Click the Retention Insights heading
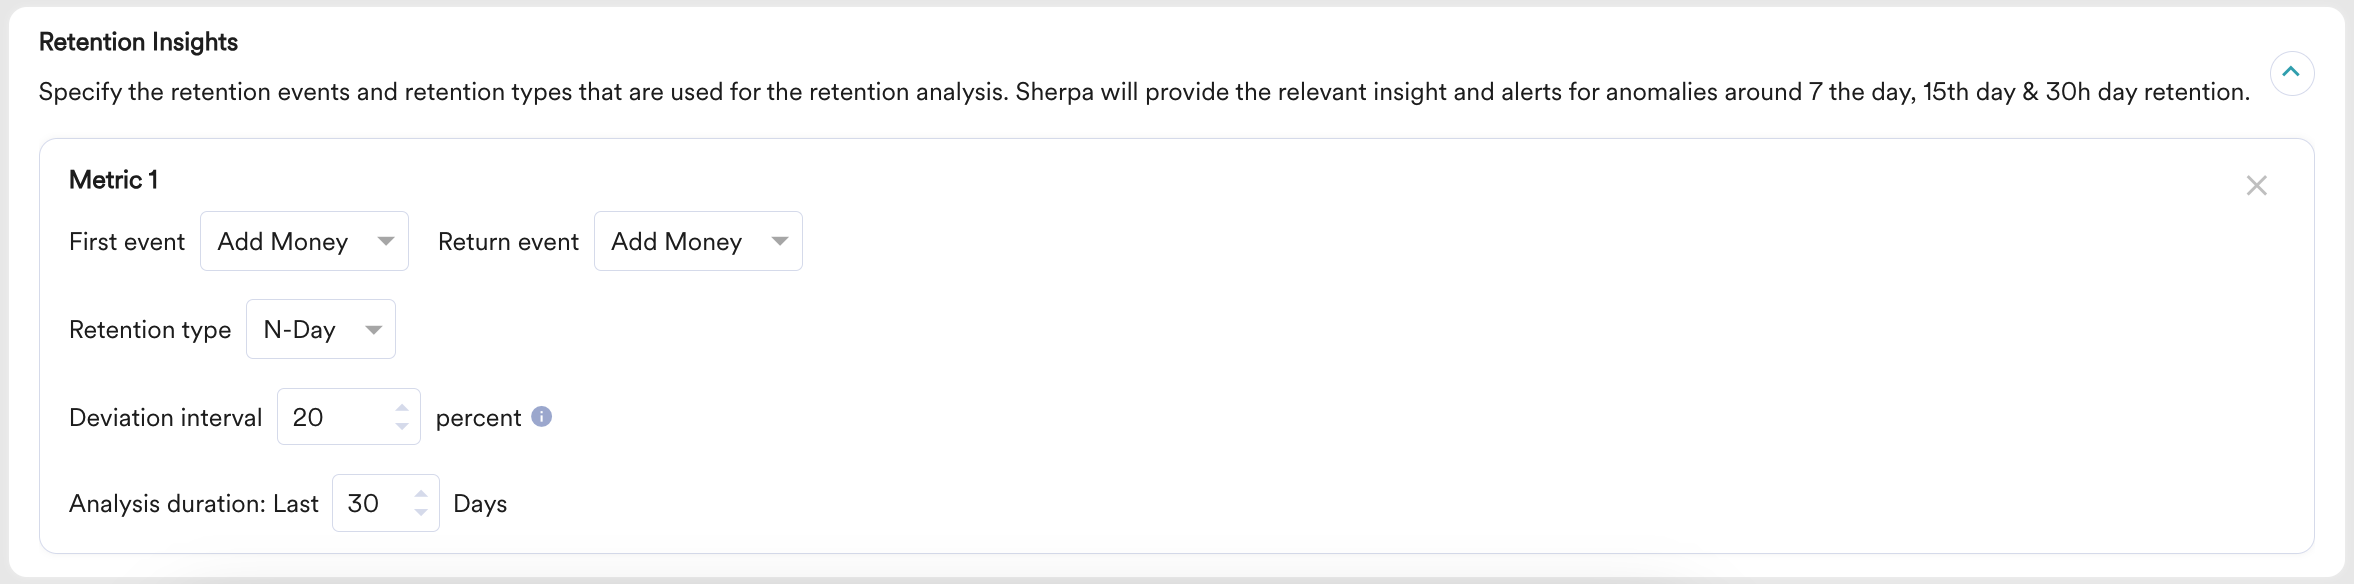This screenshot has height=584, width=2354. click(138, 42)
